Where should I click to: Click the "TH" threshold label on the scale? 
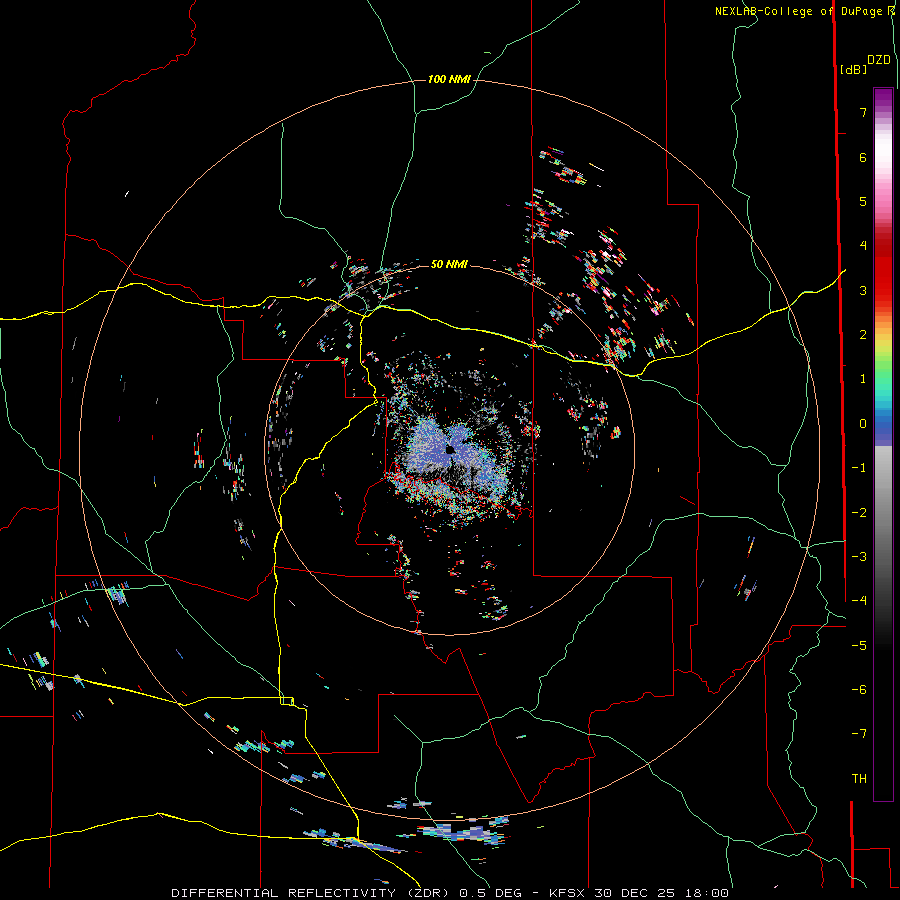(x=859, y=779)
